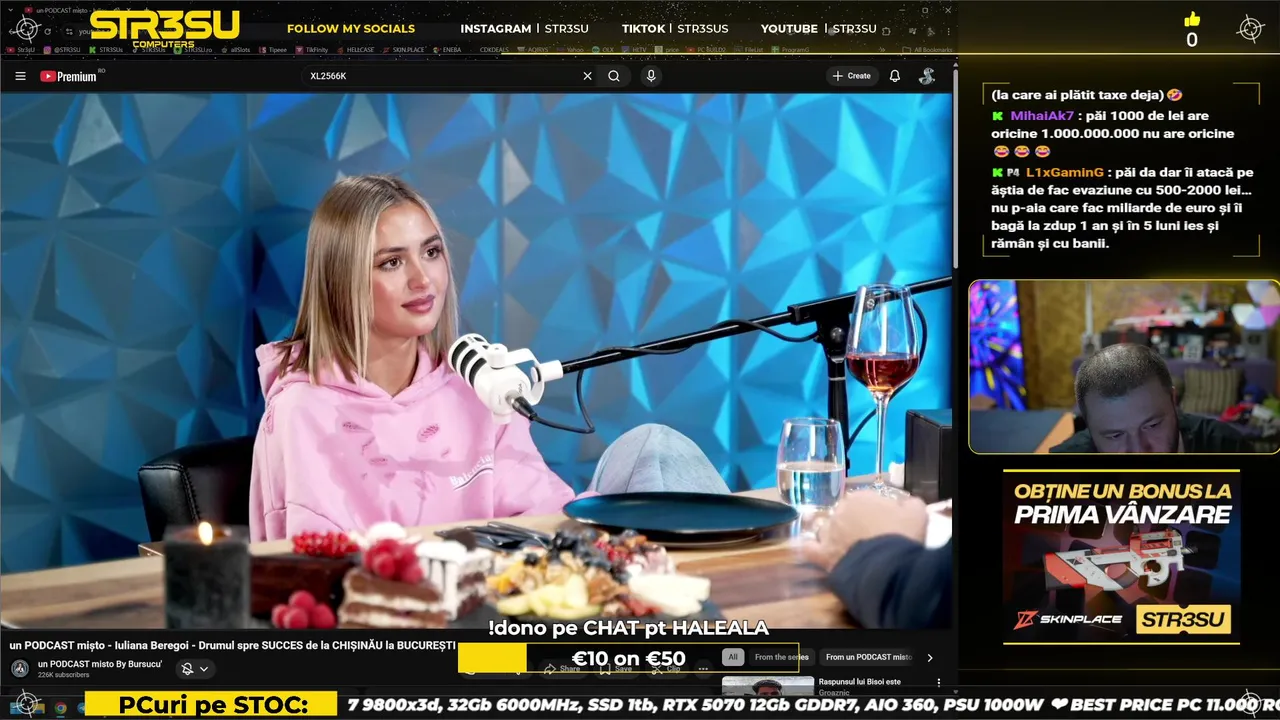This screenshot has height=720, width=1280.
Task: Open the allSlots bookmark
Action: pyautogui.click(x=236, y=49)
